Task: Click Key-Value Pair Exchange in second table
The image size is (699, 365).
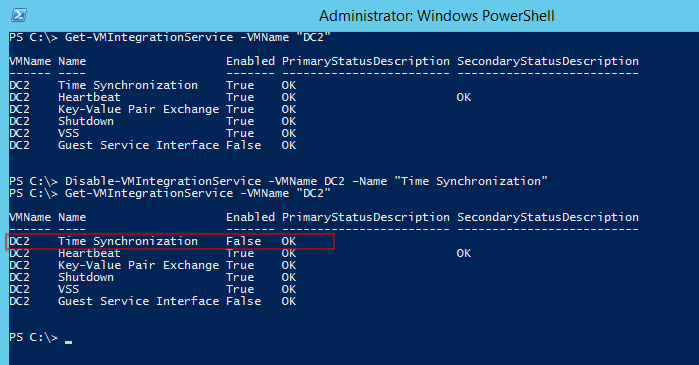Action: click(139, 265)
